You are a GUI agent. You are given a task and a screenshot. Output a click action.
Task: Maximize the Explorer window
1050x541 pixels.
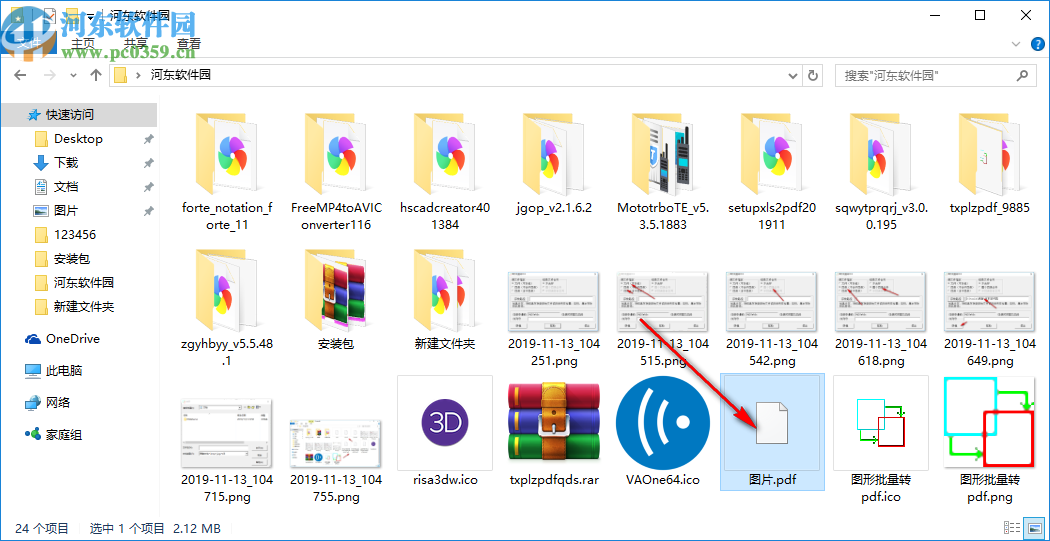click(980, 15)
